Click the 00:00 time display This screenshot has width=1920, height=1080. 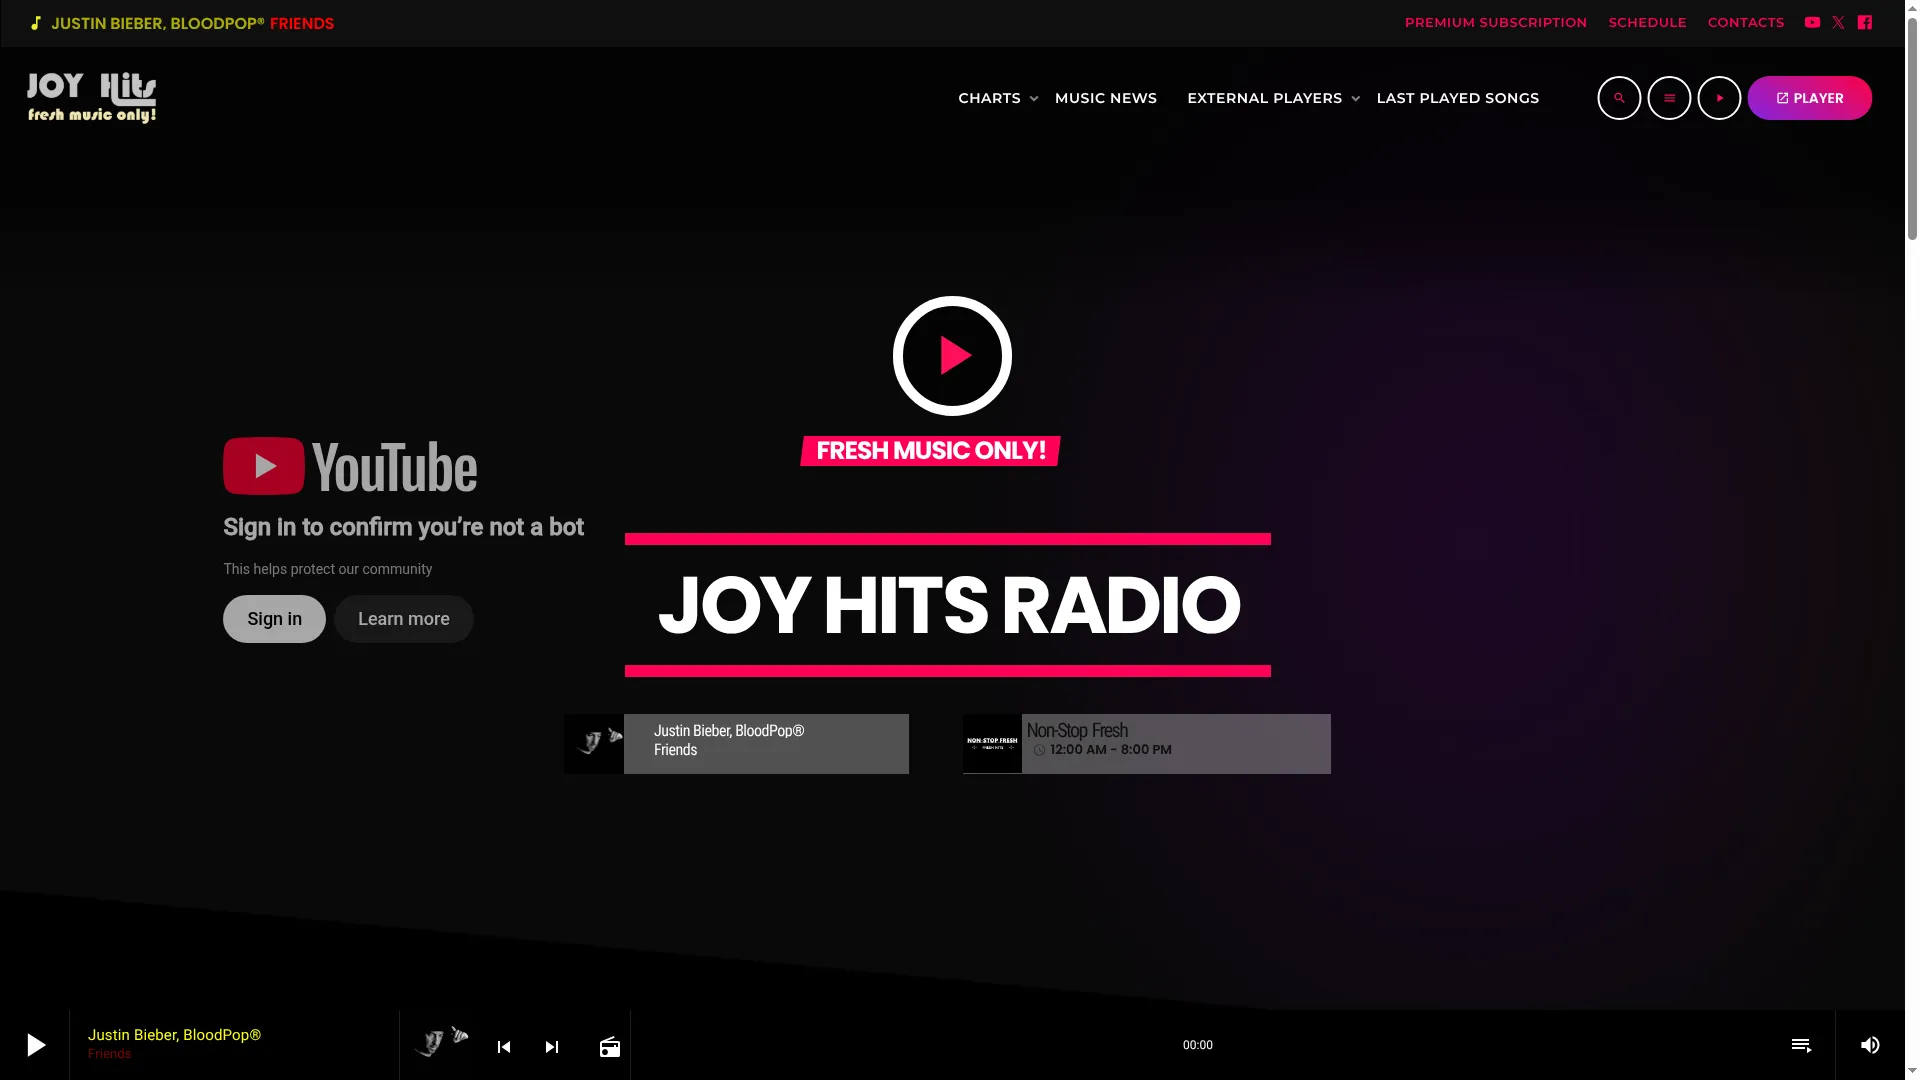click(1198, 1045)
